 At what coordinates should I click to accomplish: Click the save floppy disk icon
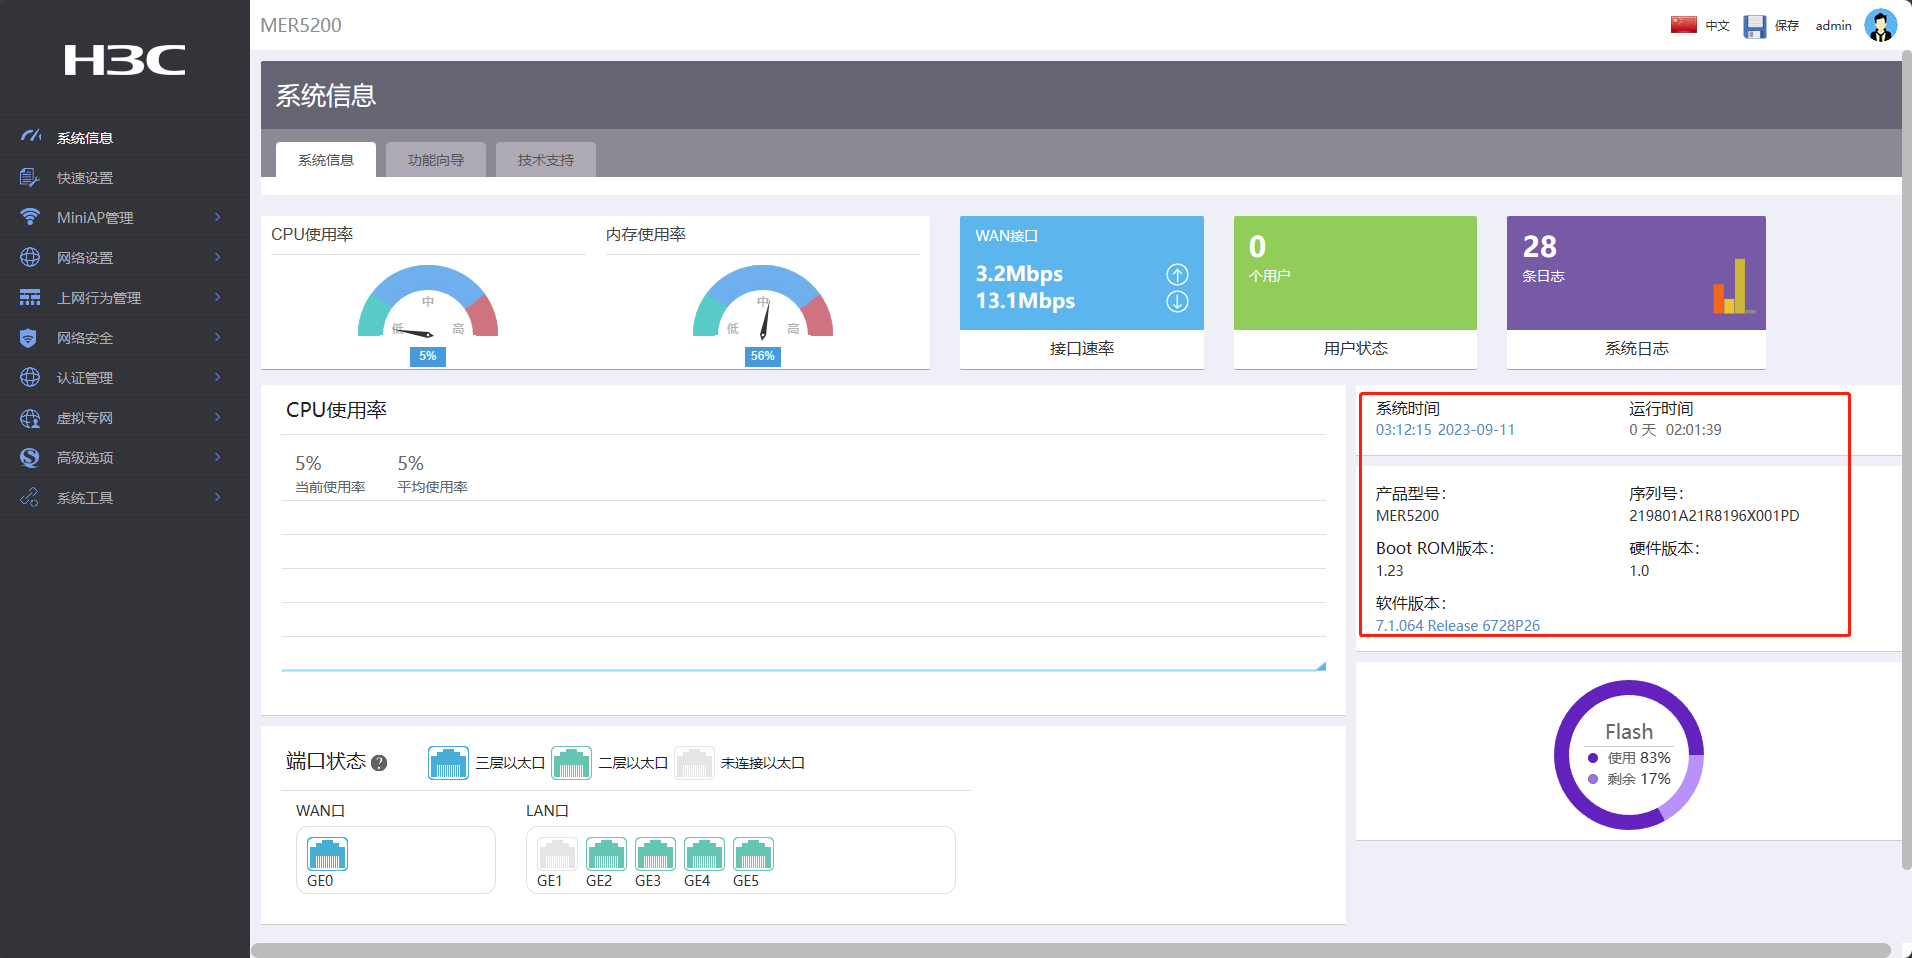tap(1754, 26)
